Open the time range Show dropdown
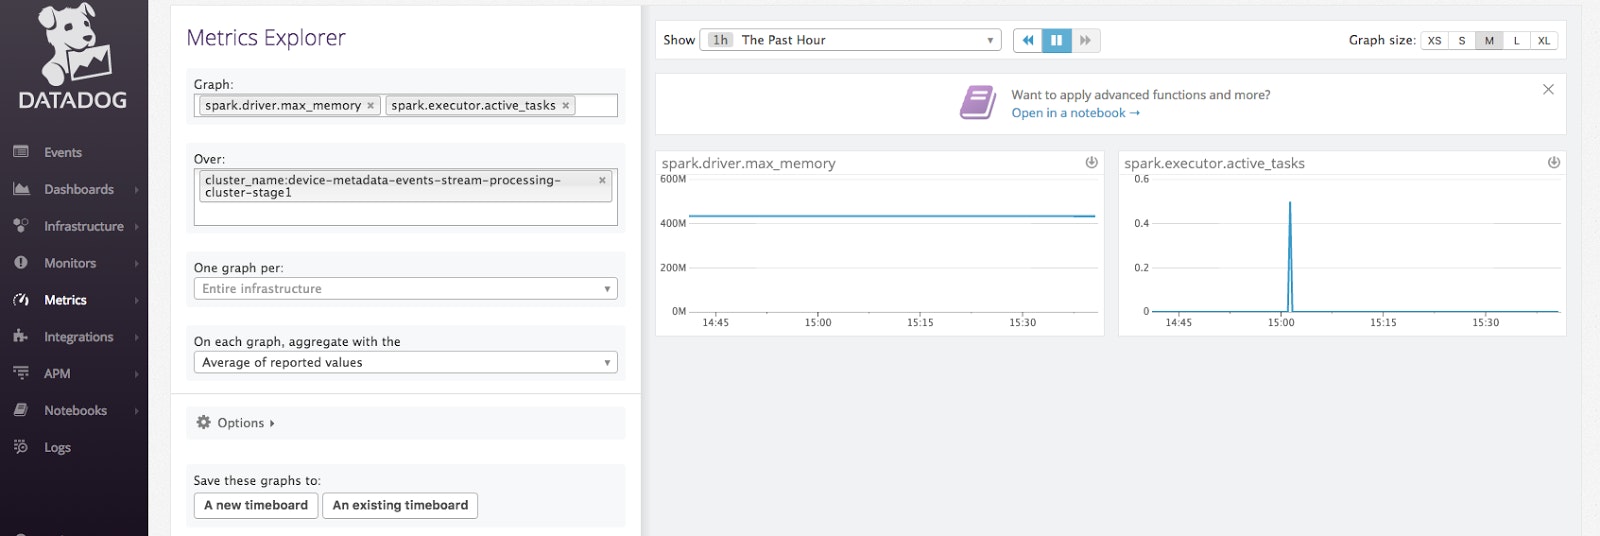This screenshot has width=1600, height=536. tap(850, 40)
